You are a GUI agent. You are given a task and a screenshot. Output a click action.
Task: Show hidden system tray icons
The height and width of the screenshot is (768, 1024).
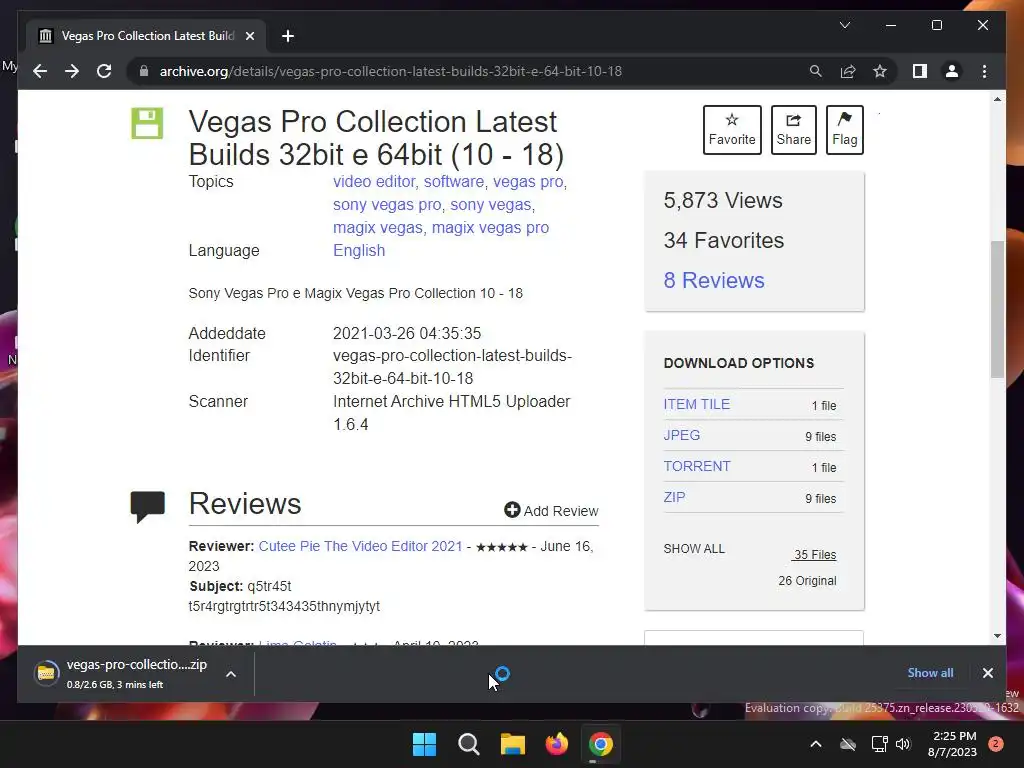coord(816,744)
